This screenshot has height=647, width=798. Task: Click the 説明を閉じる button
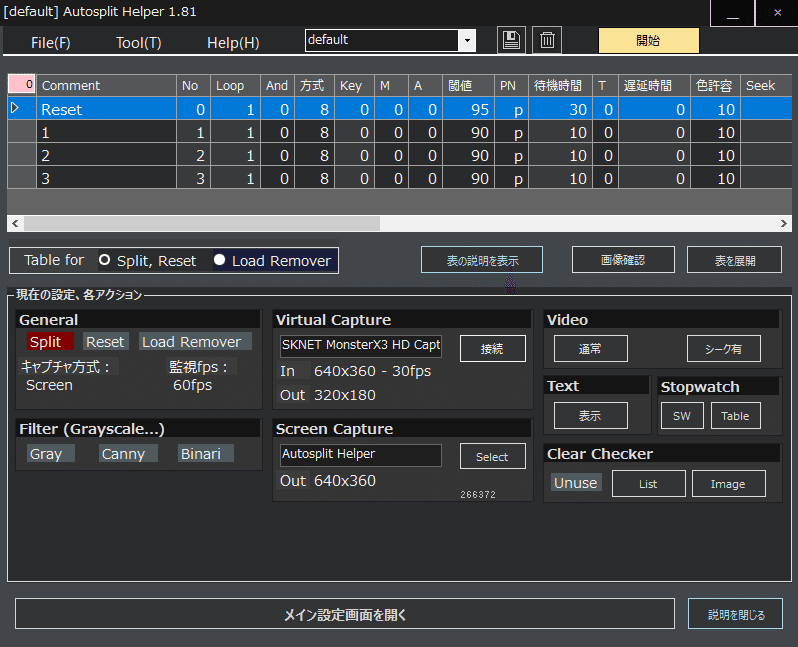click(x=735, y=614)
